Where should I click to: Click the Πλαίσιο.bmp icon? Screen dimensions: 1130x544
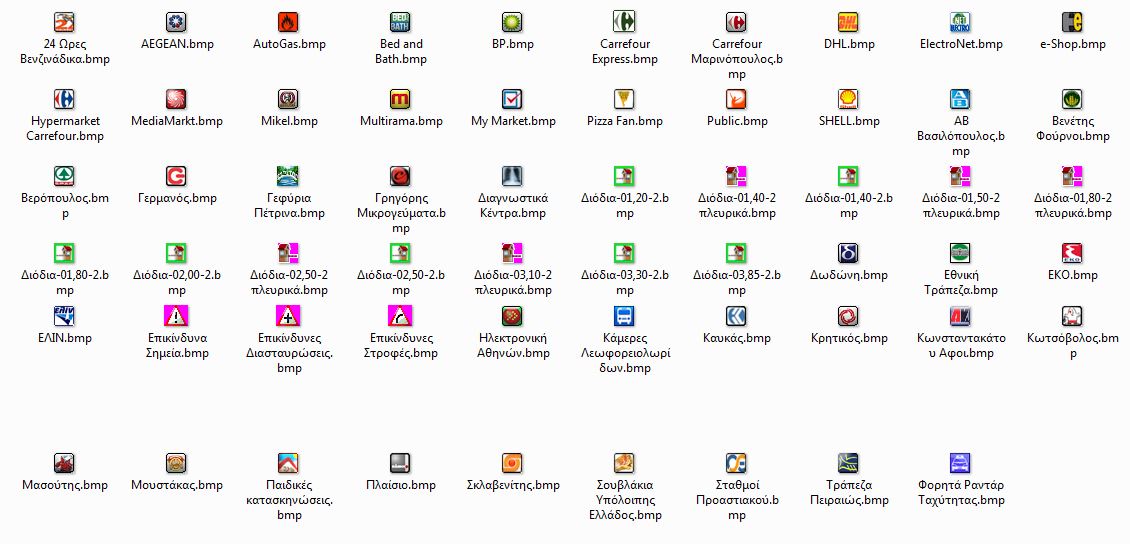pos(401,463)
